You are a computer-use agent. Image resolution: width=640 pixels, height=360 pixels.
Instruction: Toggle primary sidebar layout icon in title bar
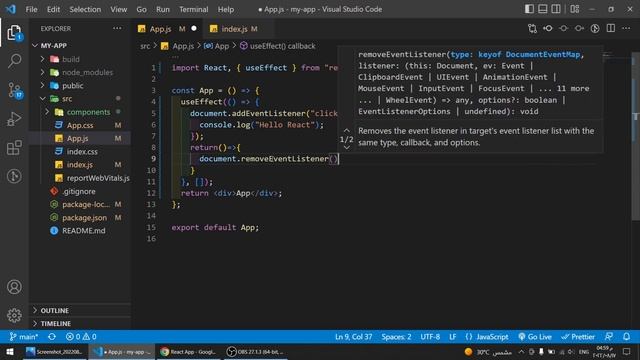pos(529,9)
